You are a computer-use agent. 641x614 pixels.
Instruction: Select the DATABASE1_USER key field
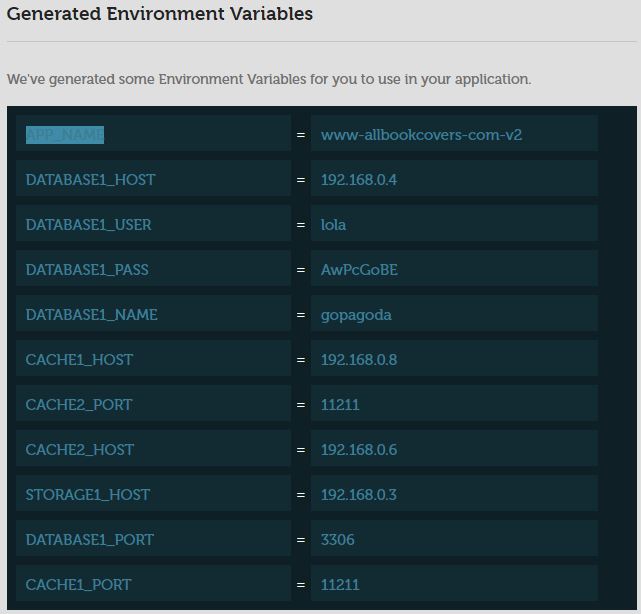[153, 224]
